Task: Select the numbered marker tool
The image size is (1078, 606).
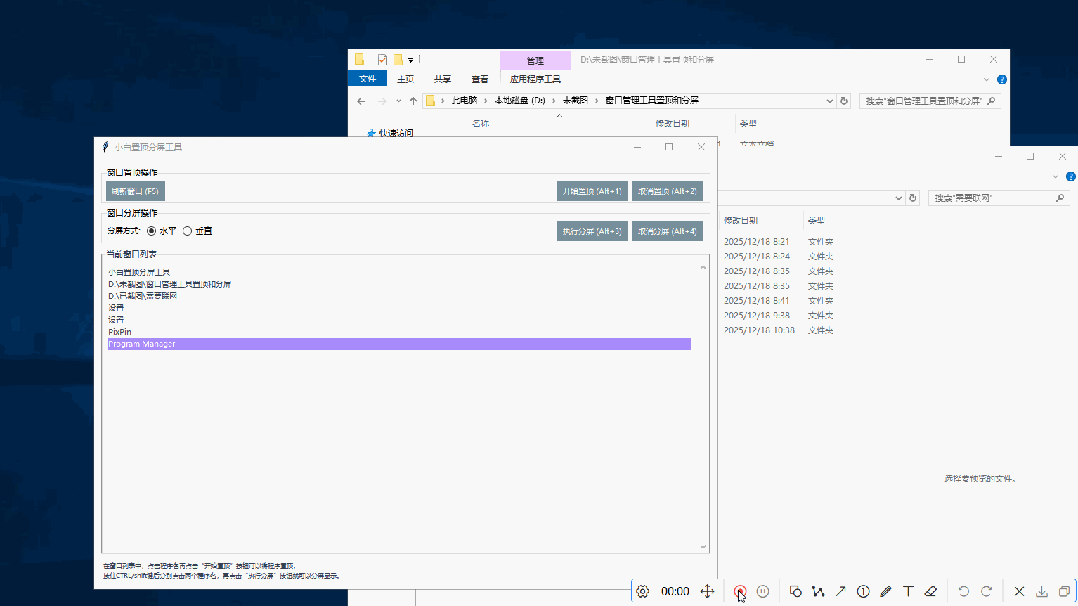Action: pyautogui.click(x=863, y=592)
